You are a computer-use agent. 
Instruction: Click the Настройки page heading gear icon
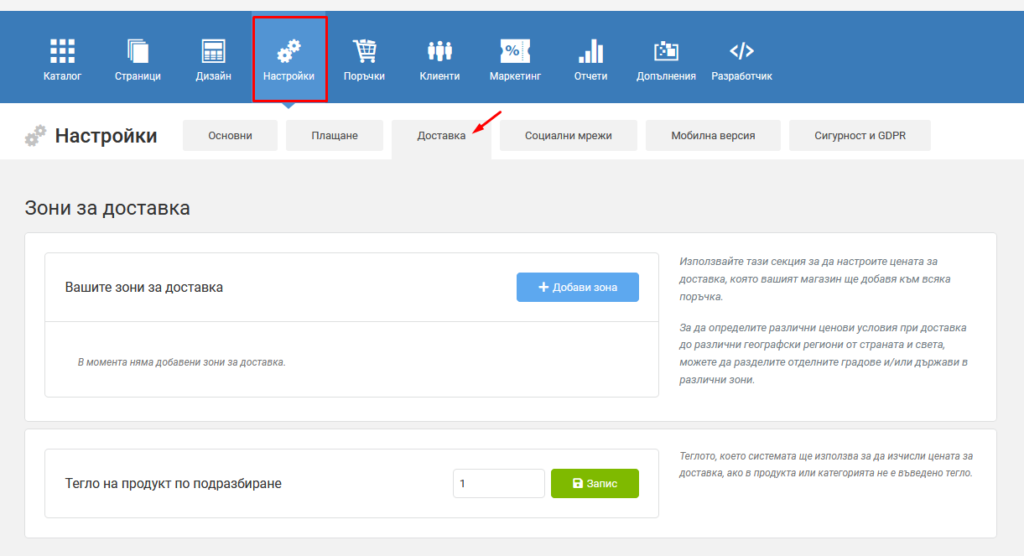(x=35, y=135)
